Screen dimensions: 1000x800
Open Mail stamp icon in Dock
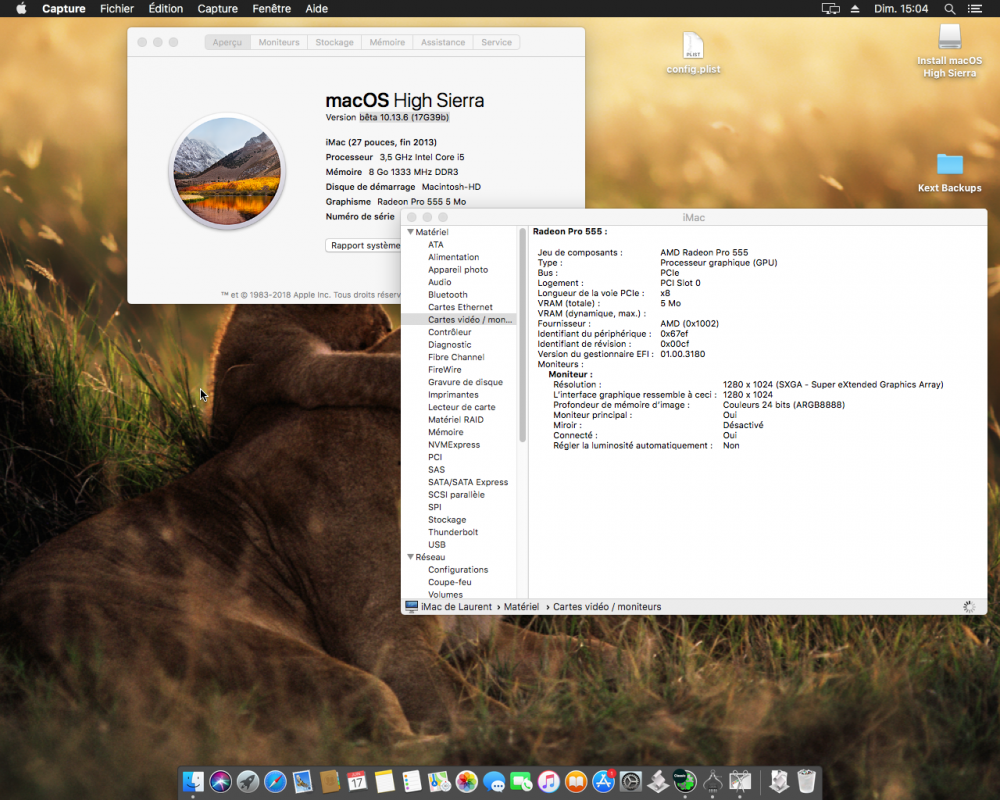tap(302, 781)
